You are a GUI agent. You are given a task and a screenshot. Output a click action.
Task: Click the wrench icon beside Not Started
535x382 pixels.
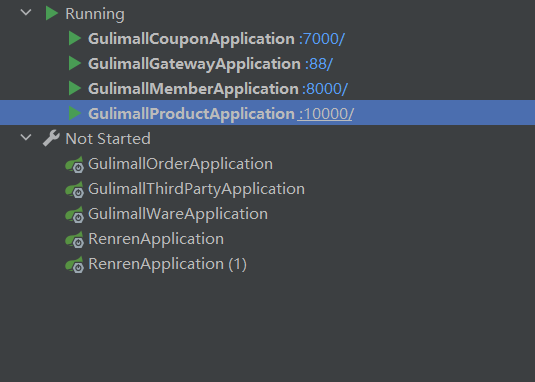click(51, 138)
